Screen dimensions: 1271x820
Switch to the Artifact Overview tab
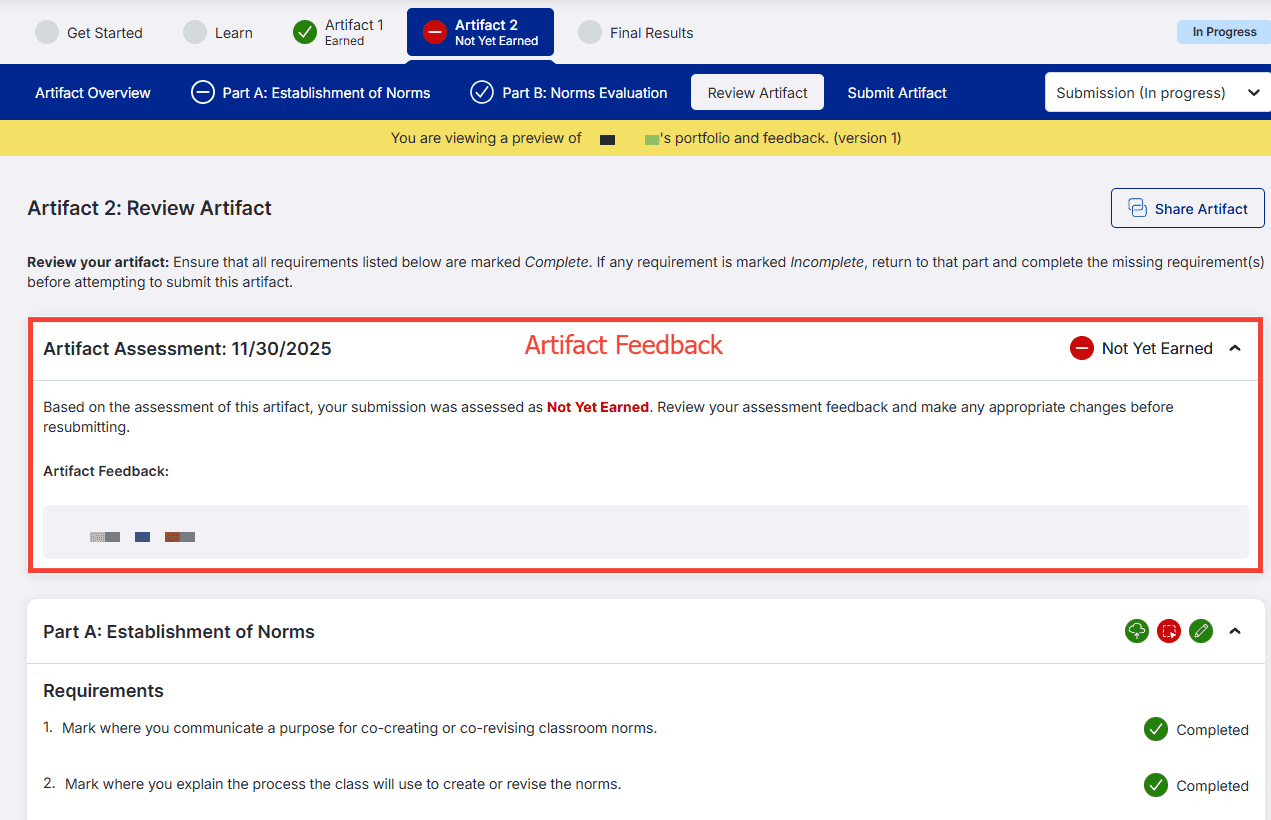(x=93, y=93)
